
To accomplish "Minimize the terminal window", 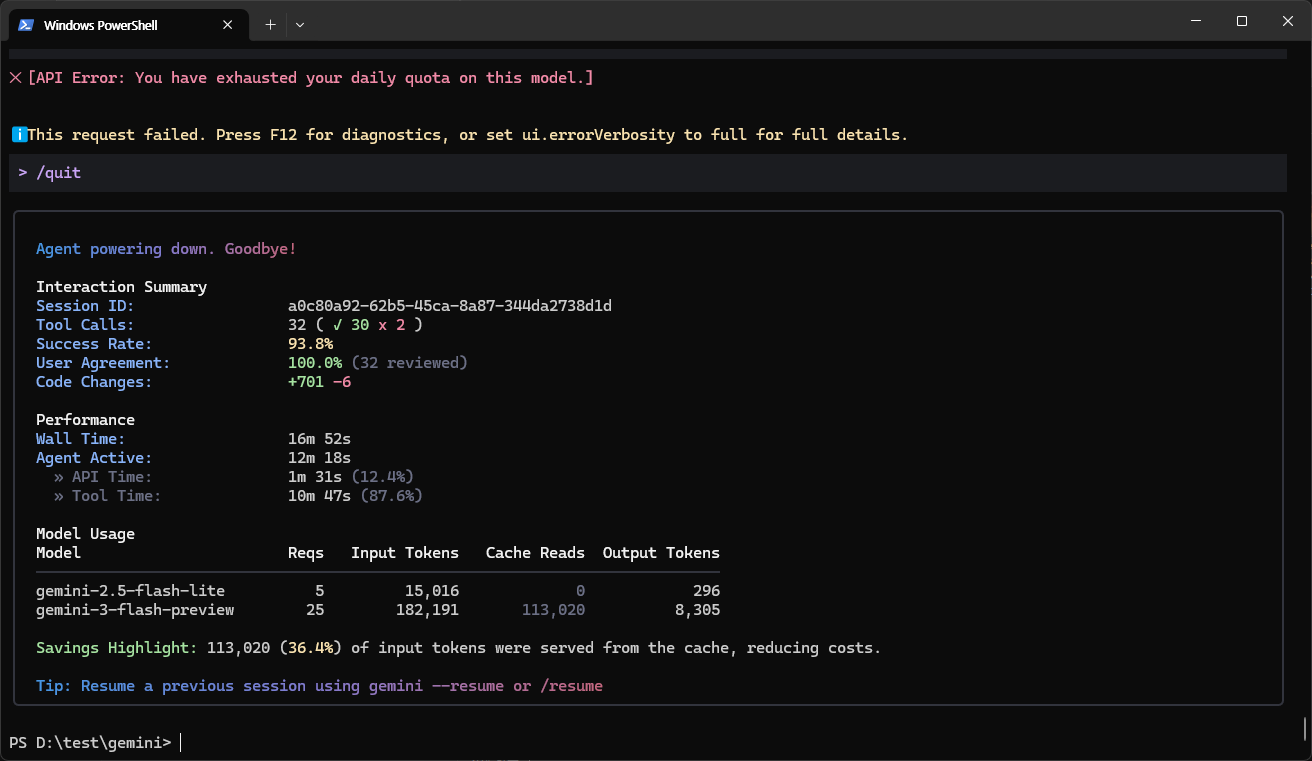I will point(1196,21).
